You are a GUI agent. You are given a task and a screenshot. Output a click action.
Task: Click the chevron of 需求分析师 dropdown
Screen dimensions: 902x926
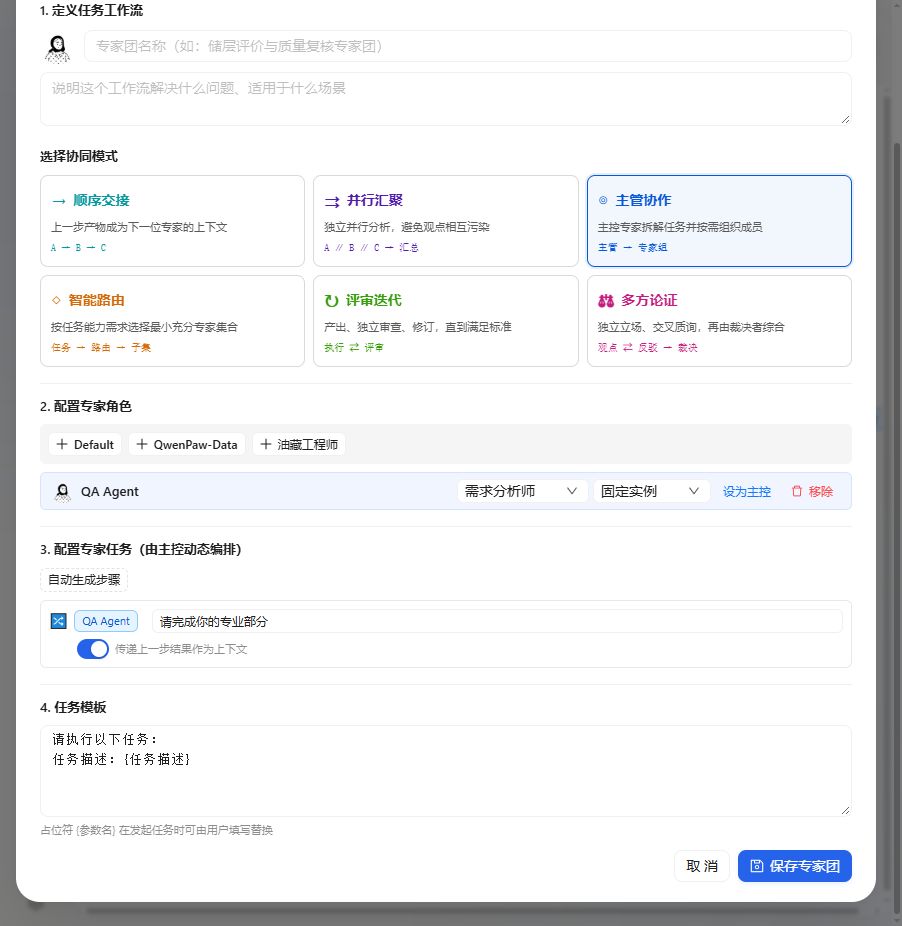click(x=572, y=491)
